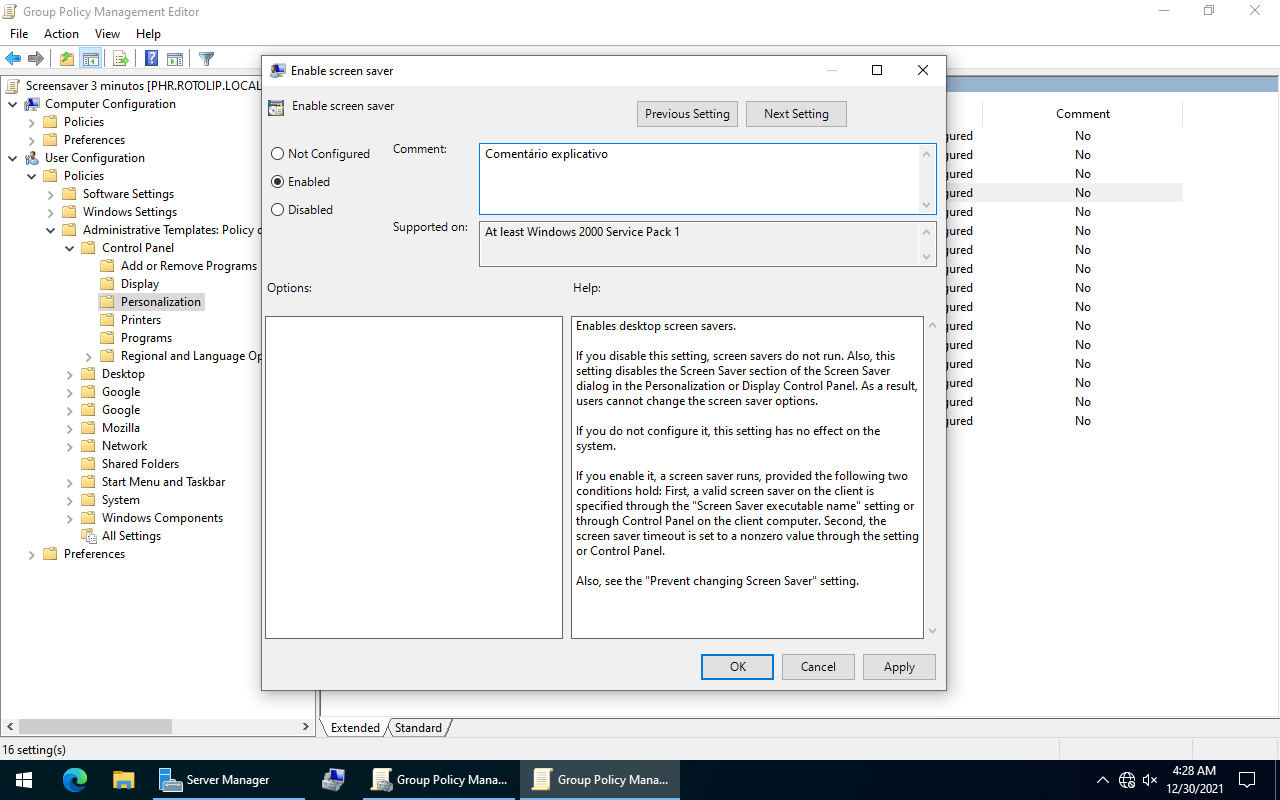Open Microsoft Edge from the taskbar
This screenshot has height=800, width=1280.
[75, 780]
